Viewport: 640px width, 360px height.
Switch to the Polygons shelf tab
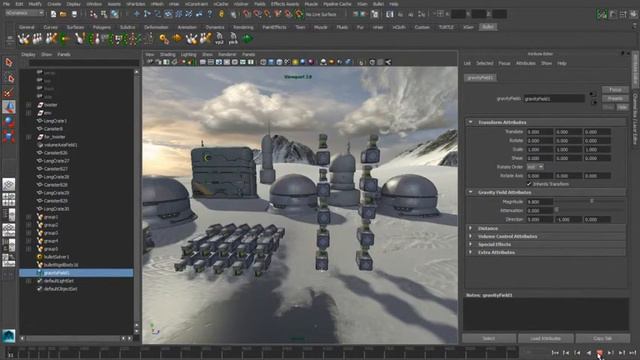coord(102,27)
